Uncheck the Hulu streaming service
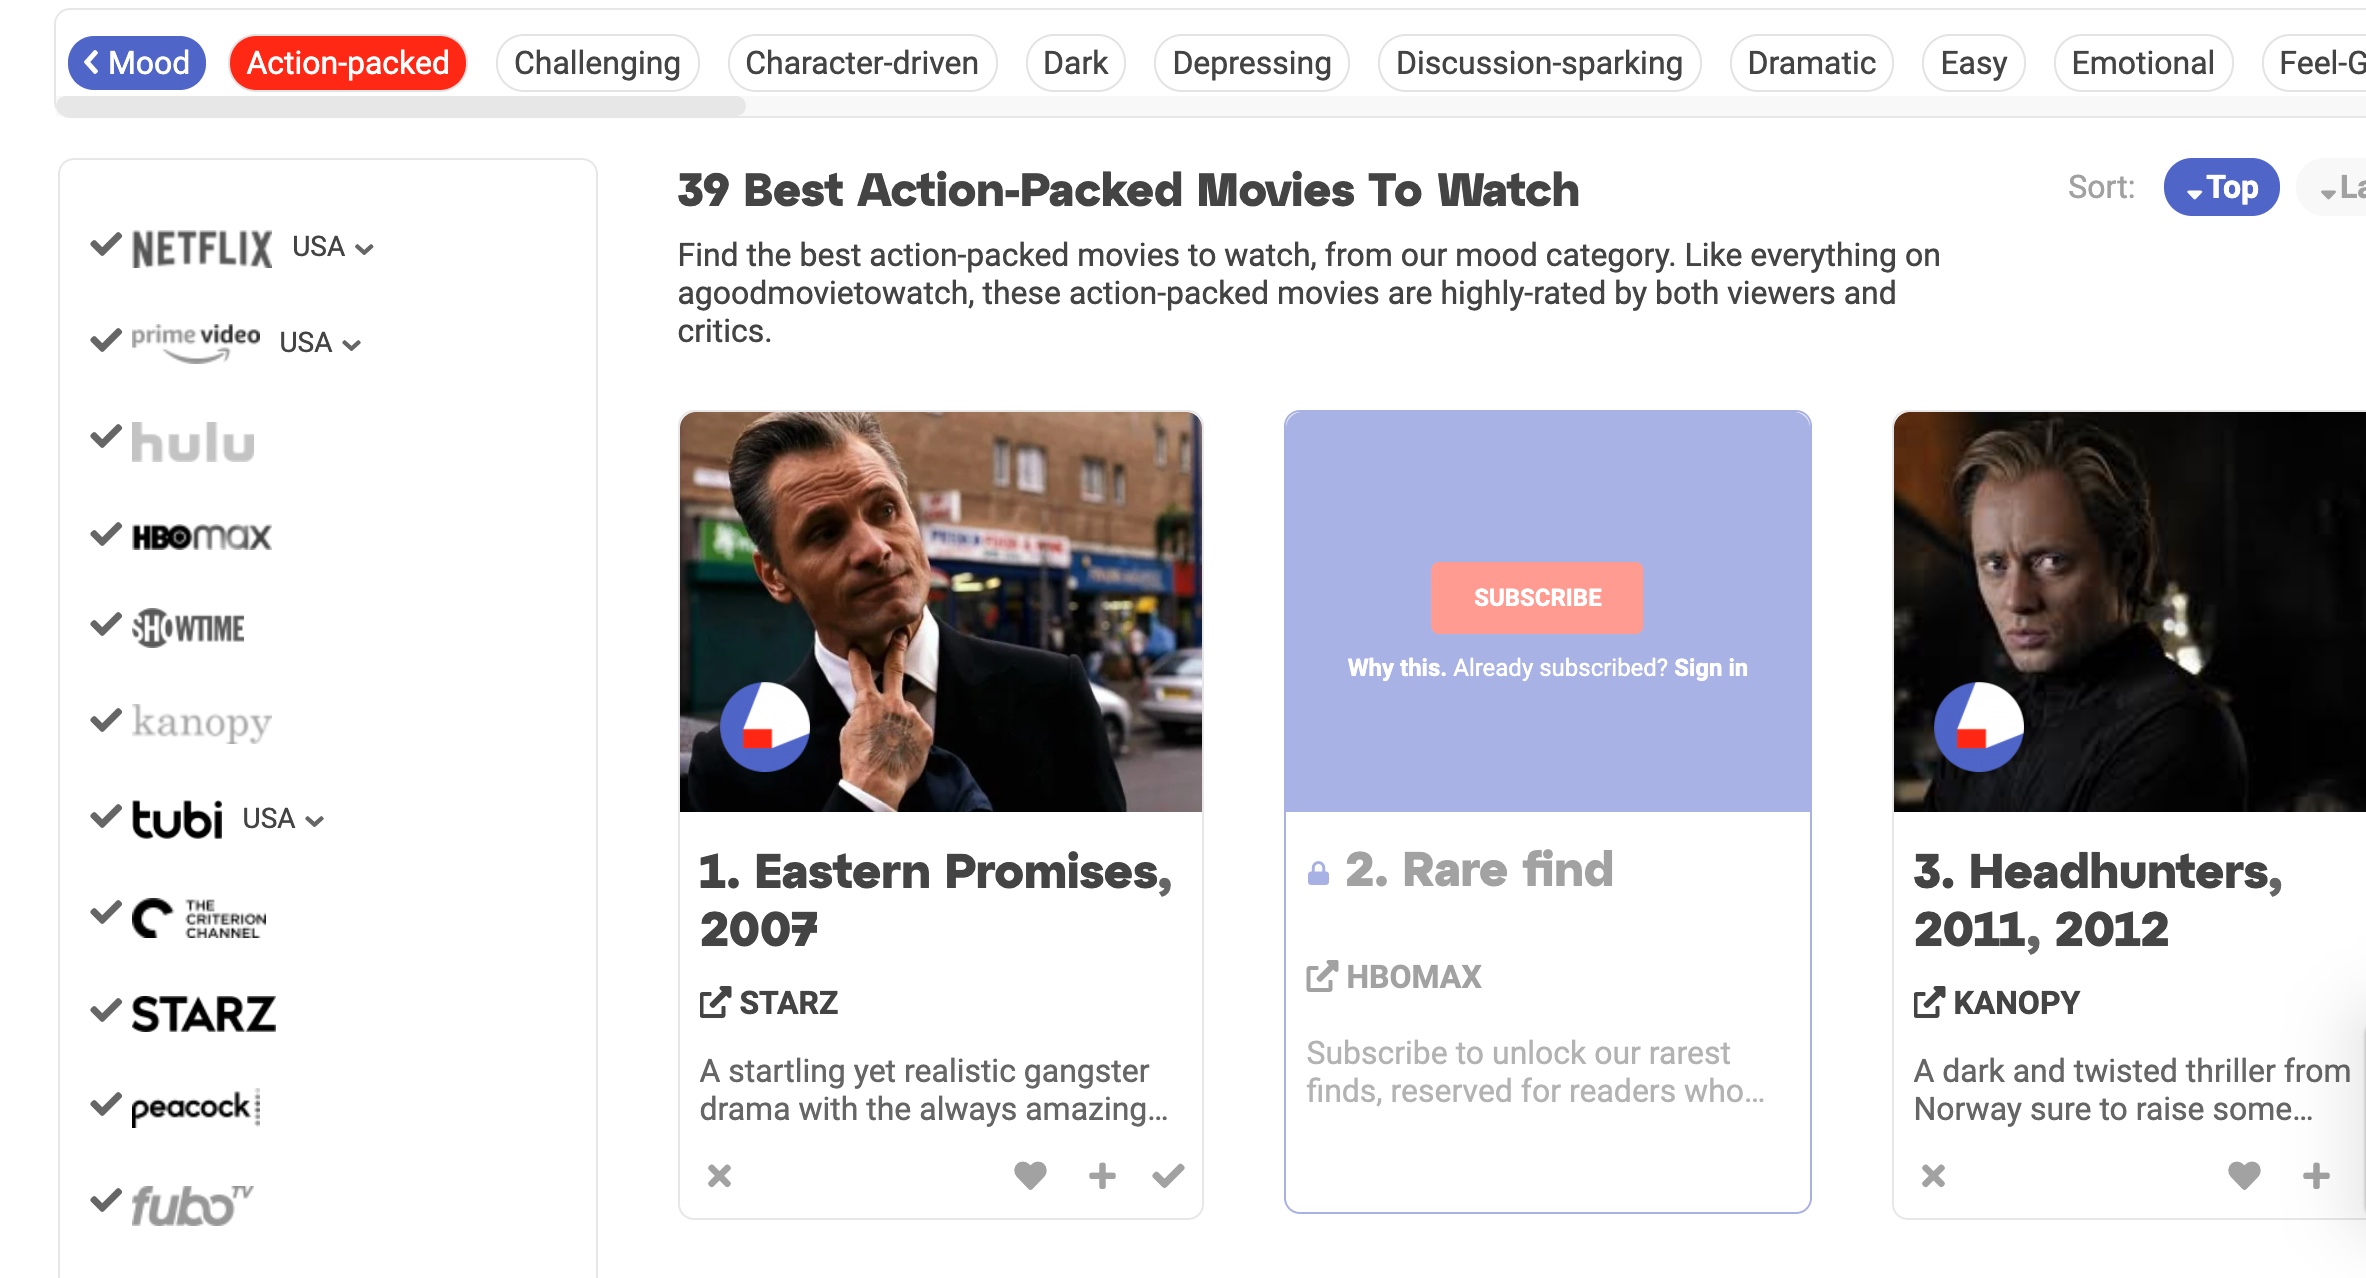Screen dimensions: 2366x1278 click(x=105, y=438)
